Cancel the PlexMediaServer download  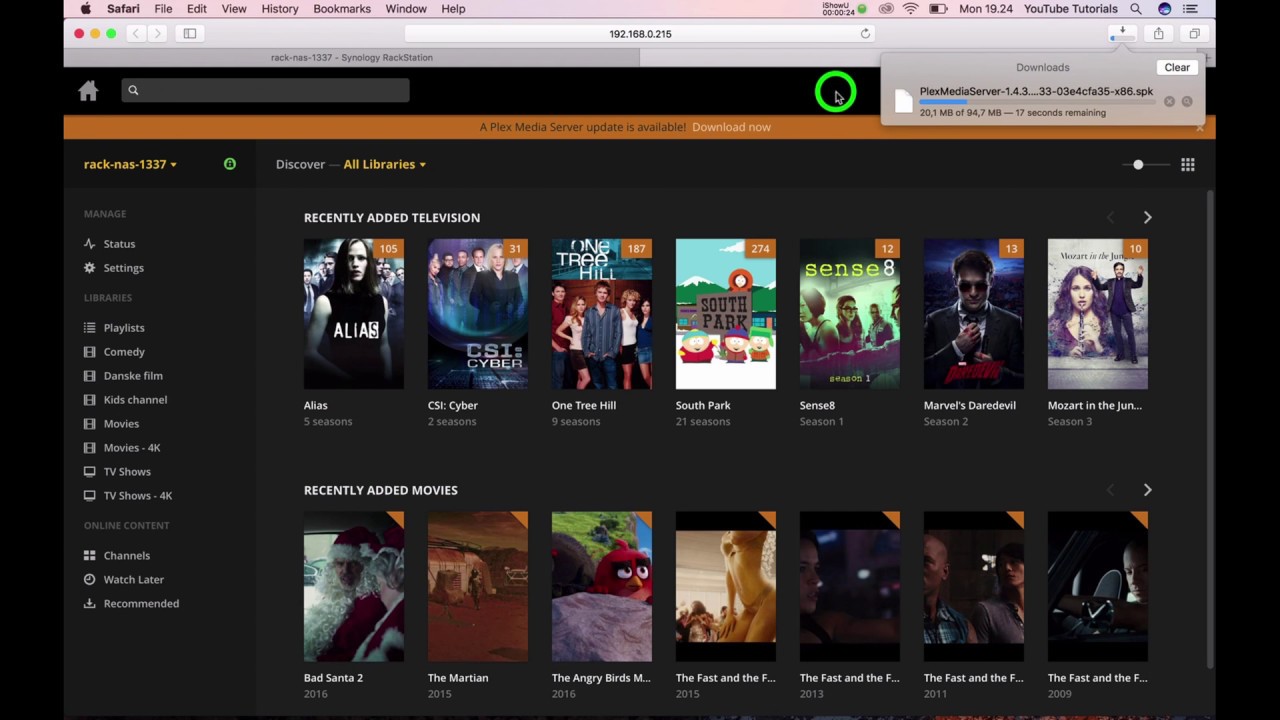click(x=1169, y=101)
